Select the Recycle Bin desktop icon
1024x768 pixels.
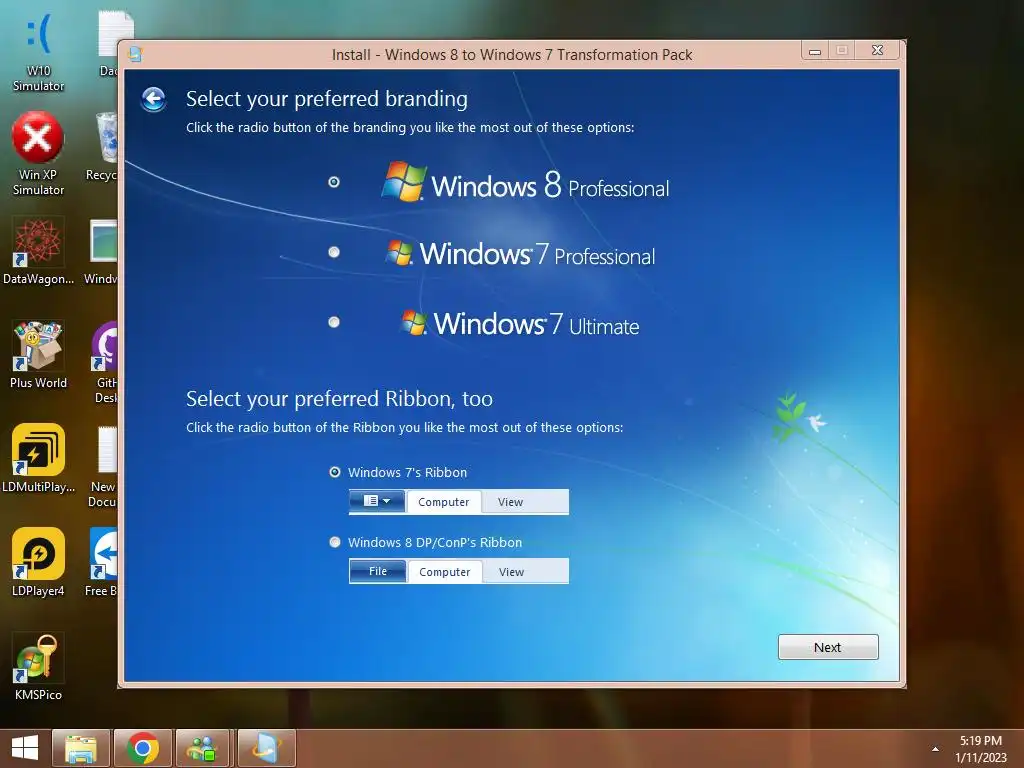102,147
